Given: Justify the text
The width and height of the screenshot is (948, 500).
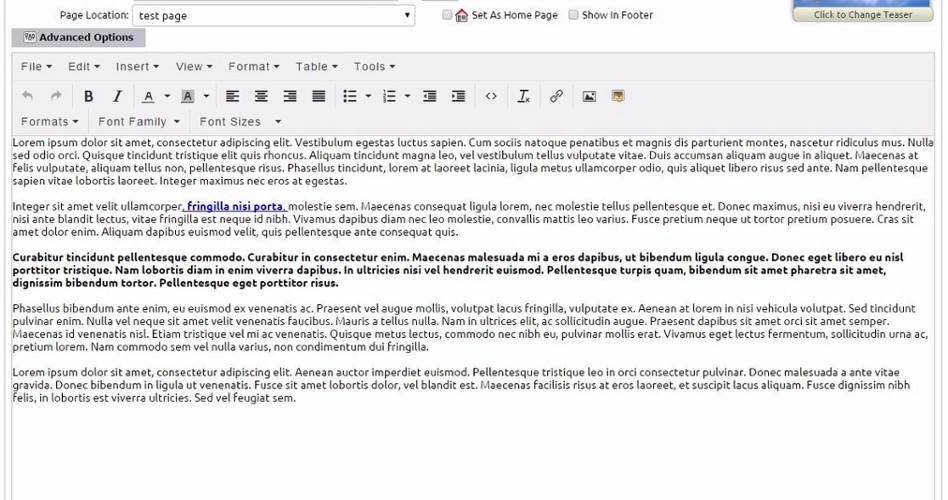Looking at the screenshot, I should [319, 96].
